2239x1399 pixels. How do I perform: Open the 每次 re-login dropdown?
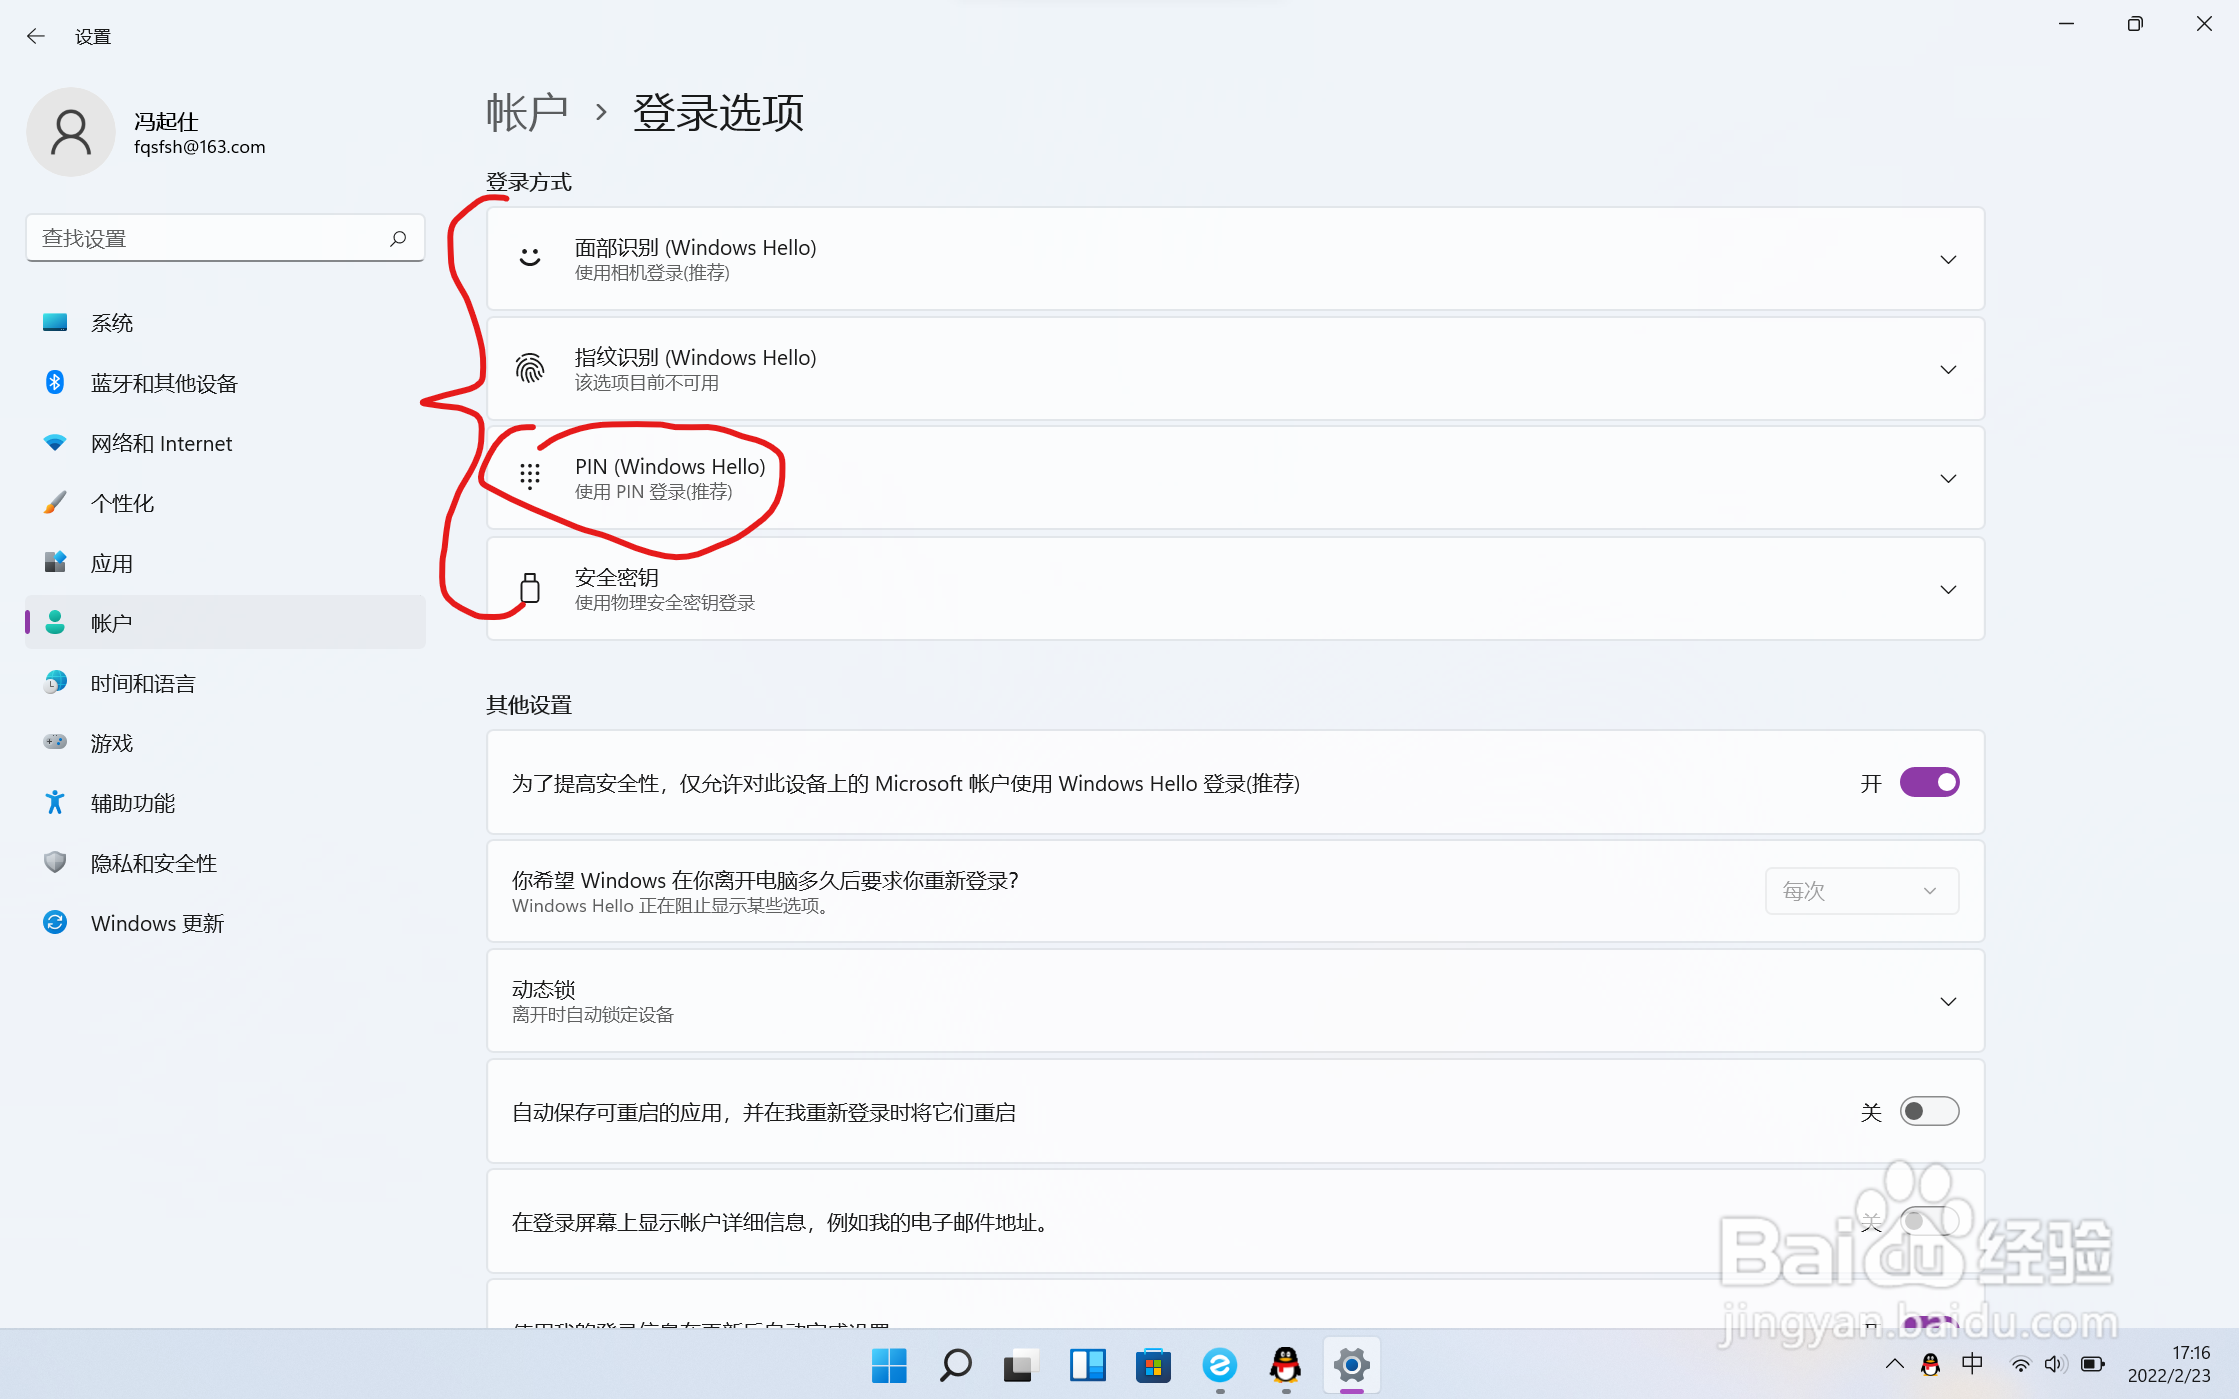click(1861, 891)
